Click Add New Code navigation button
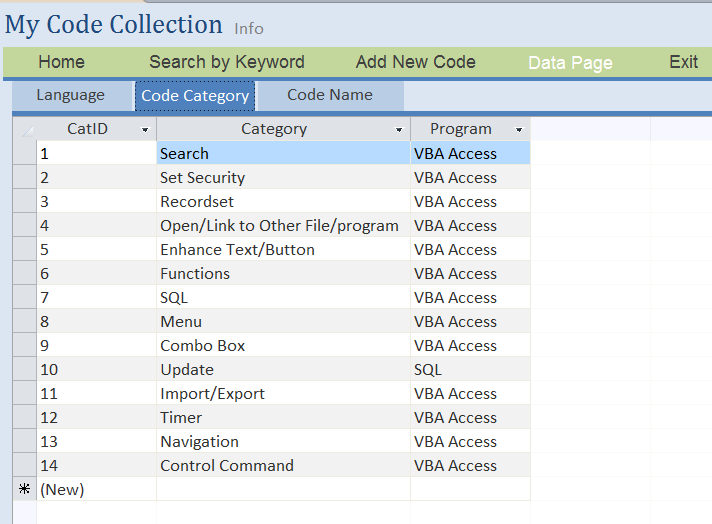Viewport: 712px width, 524px height. point(415,62)
